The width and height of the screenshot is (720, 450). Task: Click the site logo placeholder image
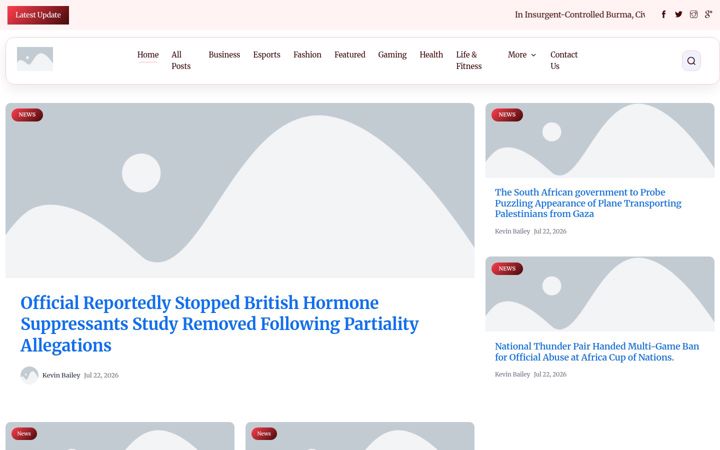click(x=35, y=59)
